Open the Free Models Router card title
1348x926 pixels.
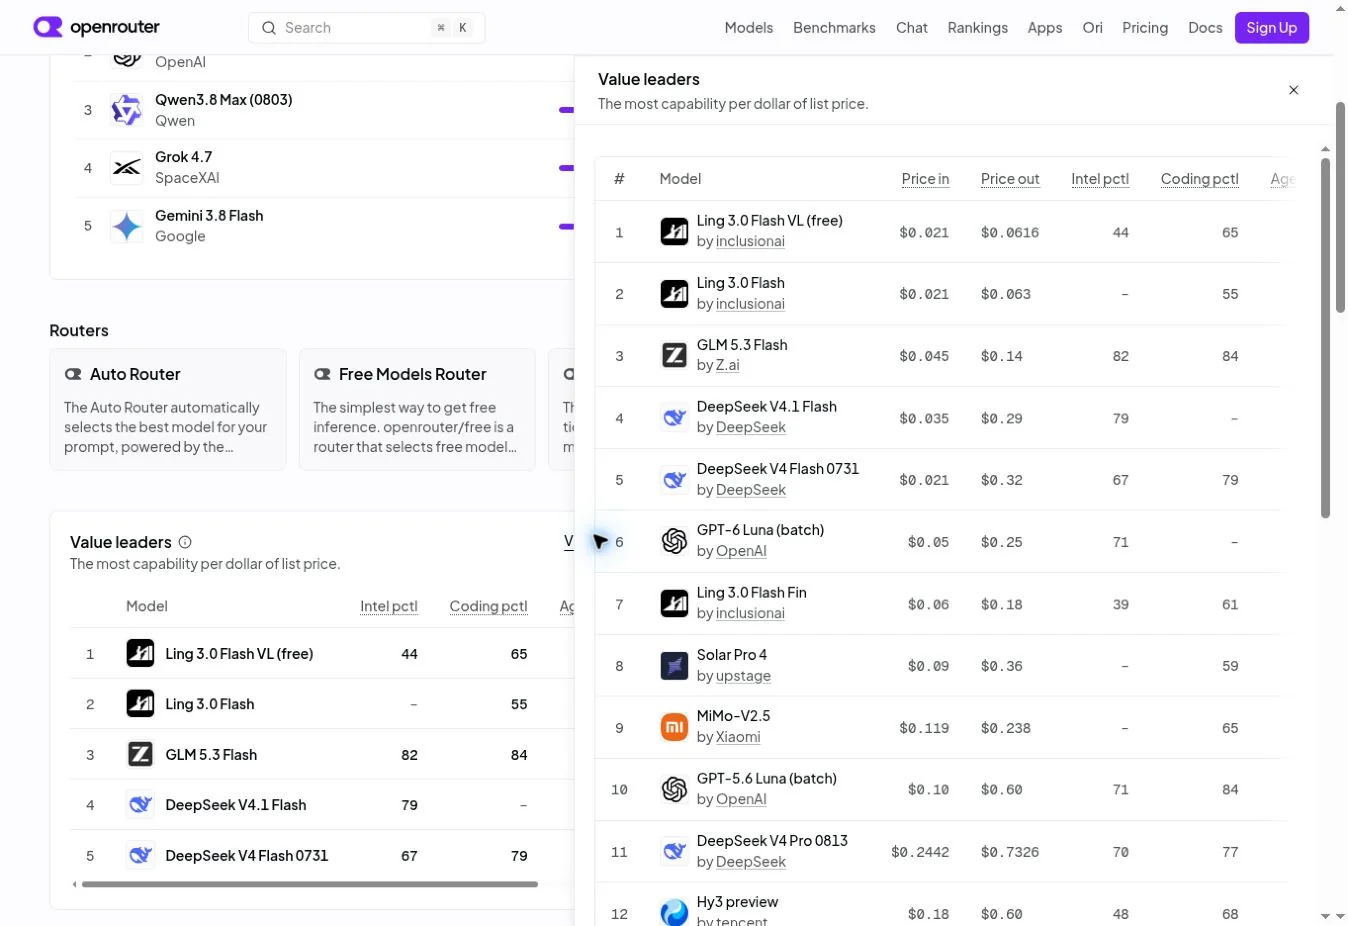pyautogui.click(x=412, y=374)
